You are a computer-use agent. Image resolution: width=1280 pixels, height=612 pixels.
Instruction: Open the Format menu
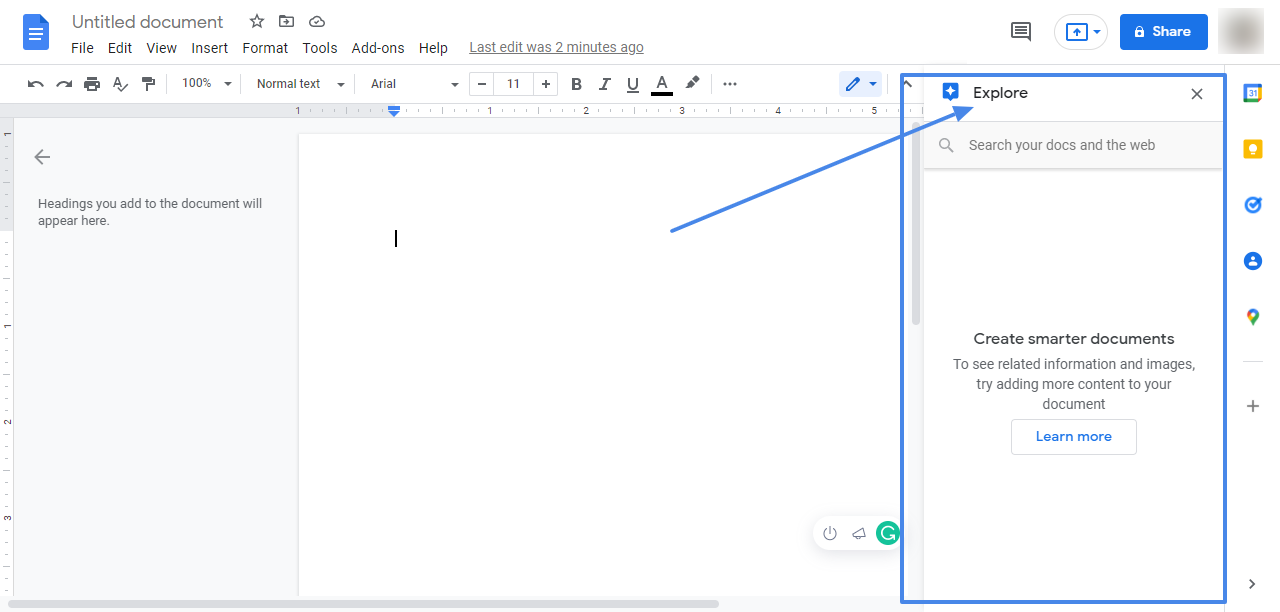[x=265, y=48]
